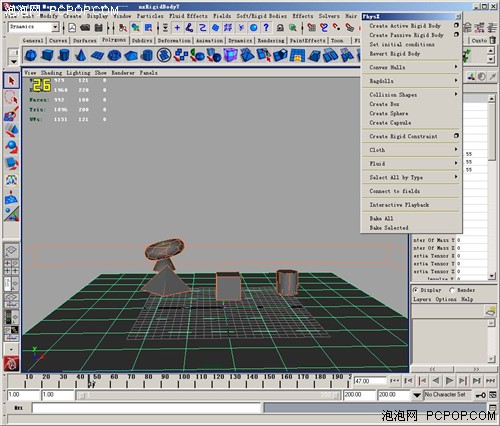
Task: Create a polygon cone from the shelf
Action: (80, 55)
